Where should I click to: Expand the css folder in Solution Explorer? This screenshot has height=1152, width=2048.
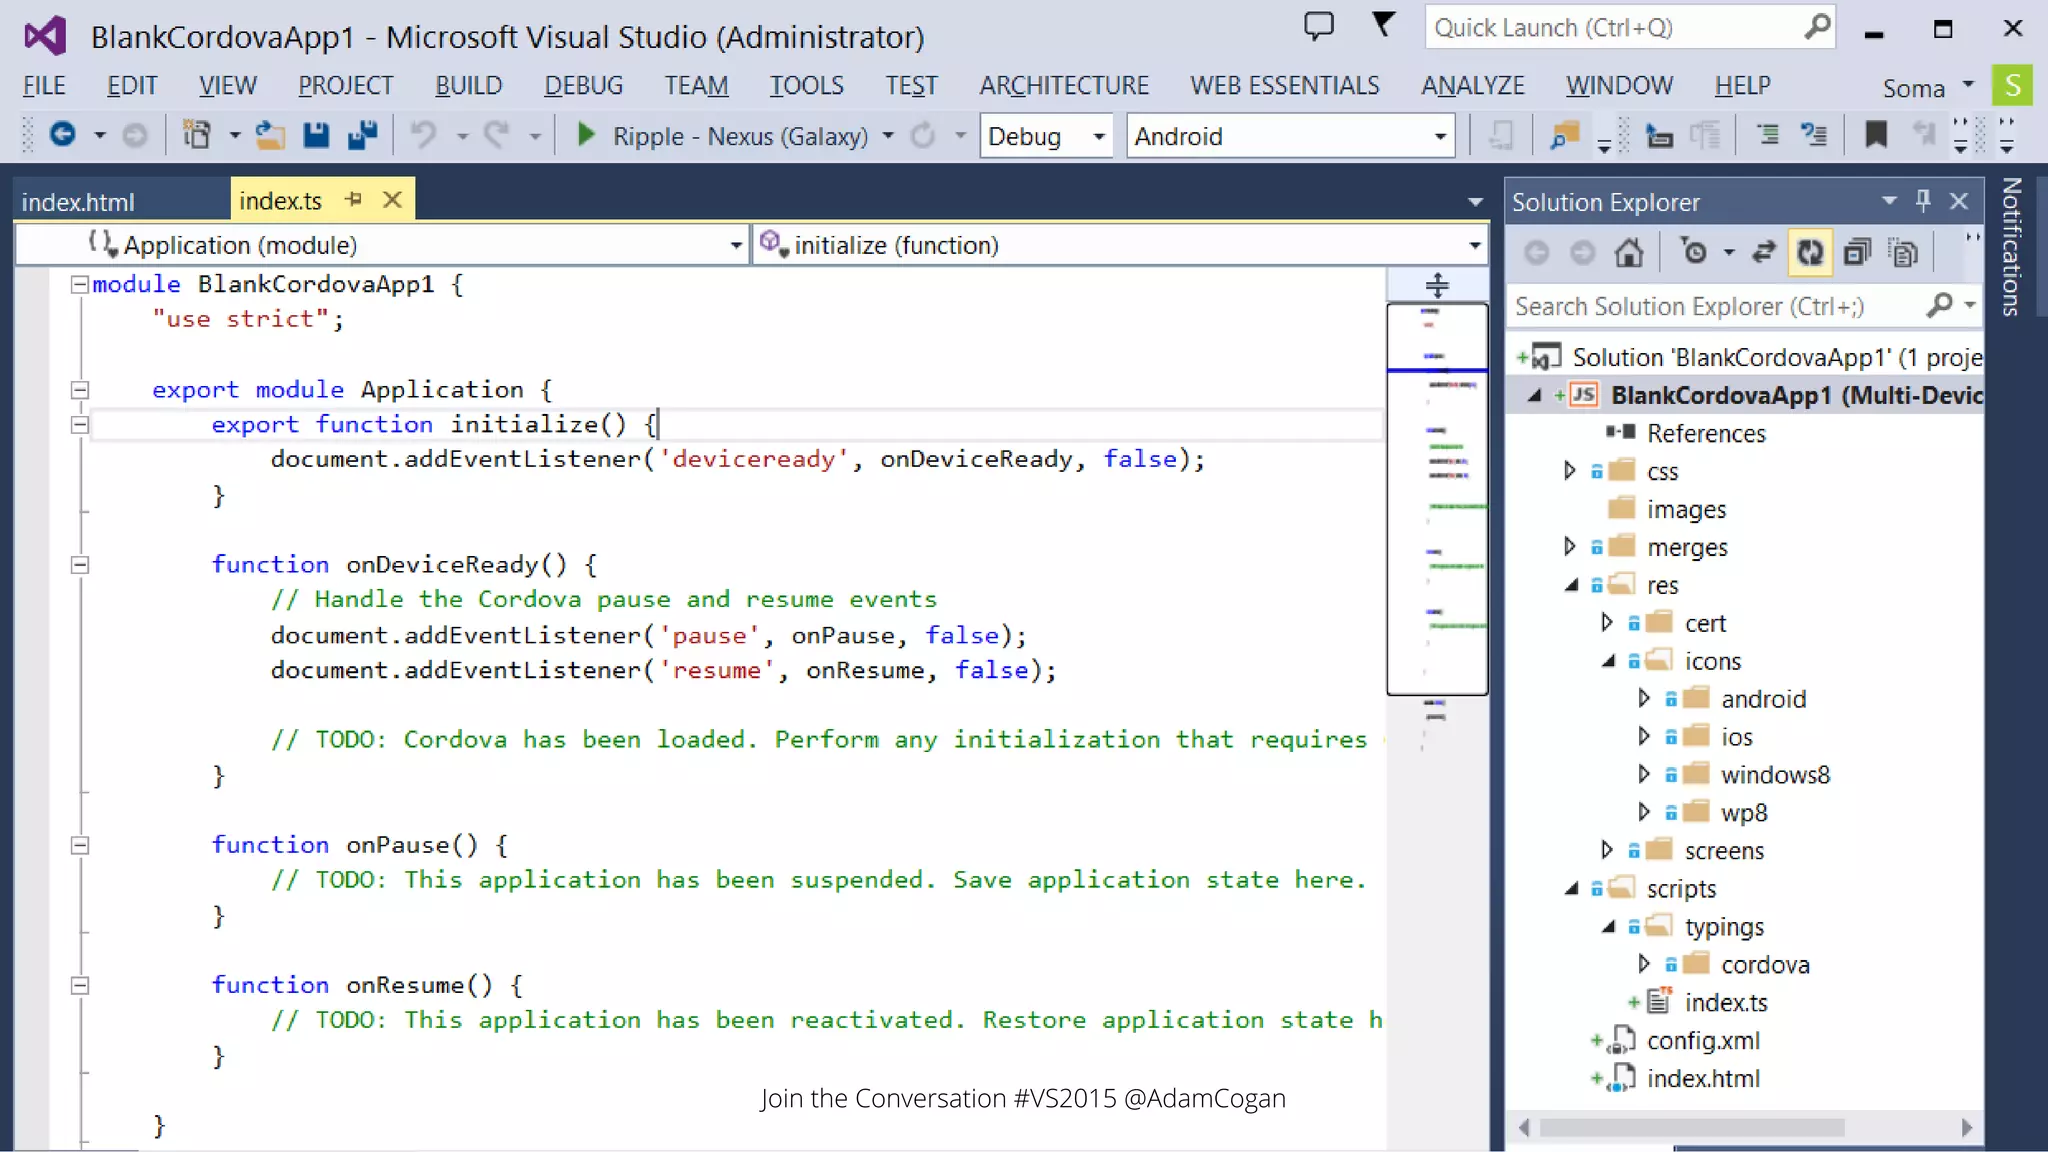tap(1569, 471)
